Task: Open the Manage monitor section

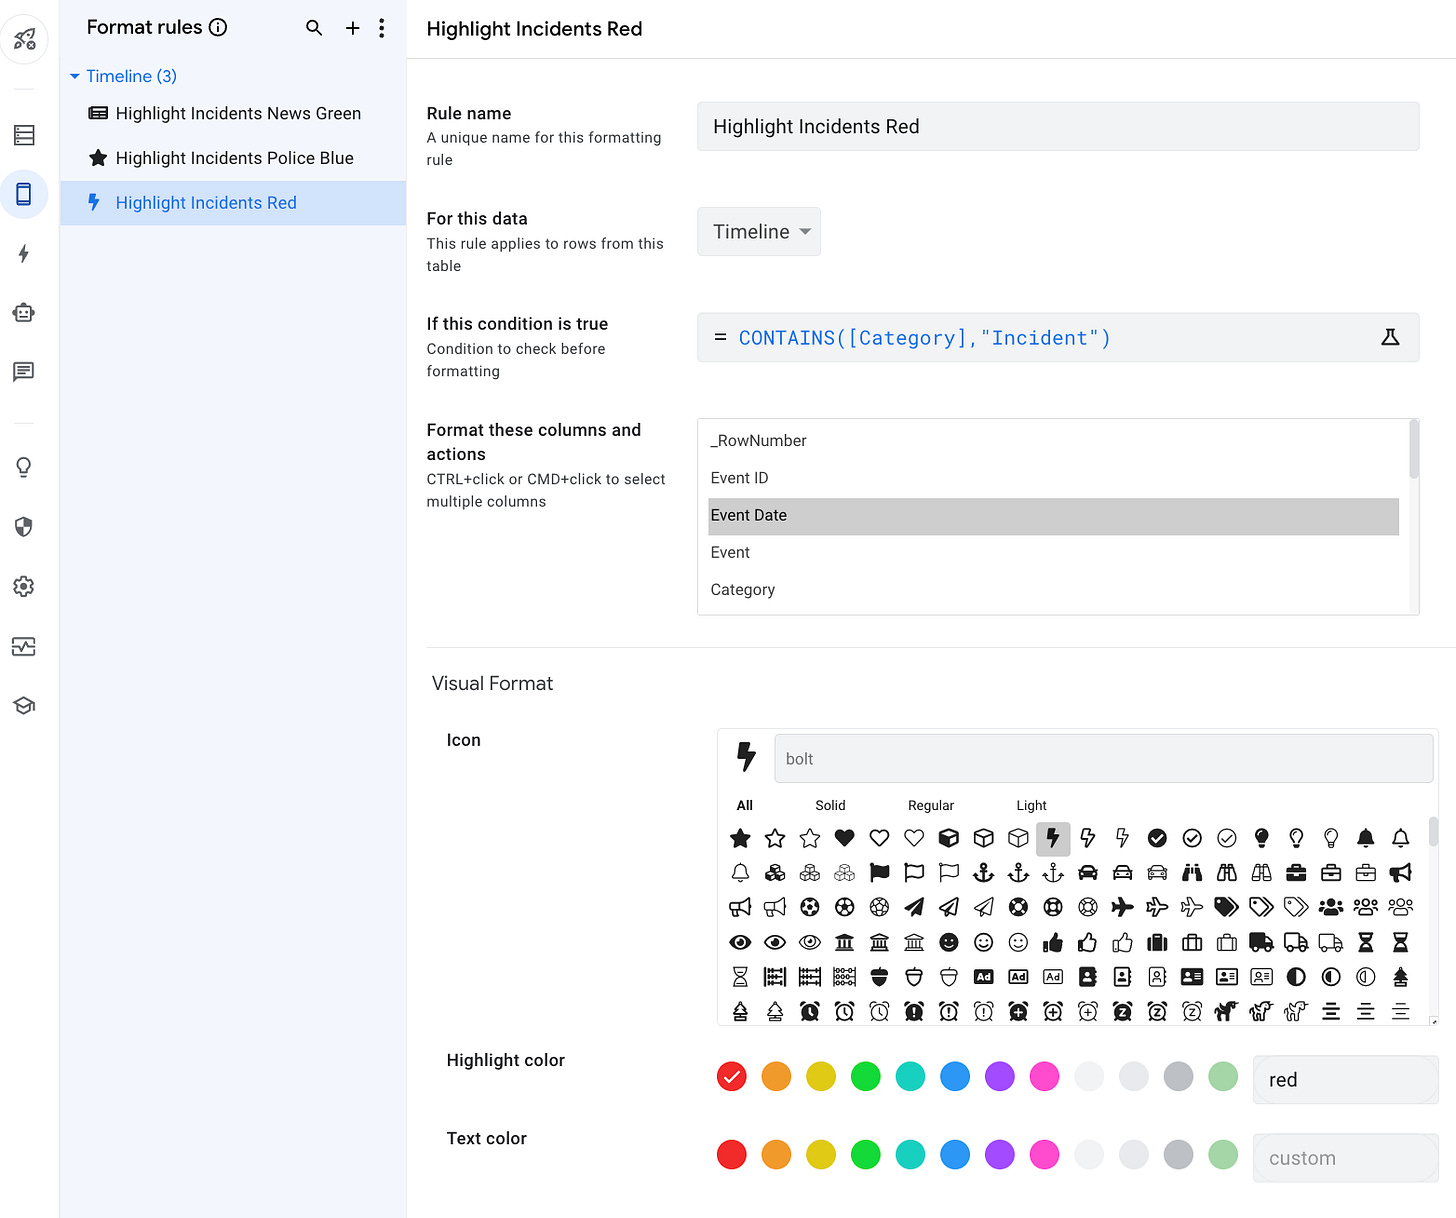Action: 24,646
